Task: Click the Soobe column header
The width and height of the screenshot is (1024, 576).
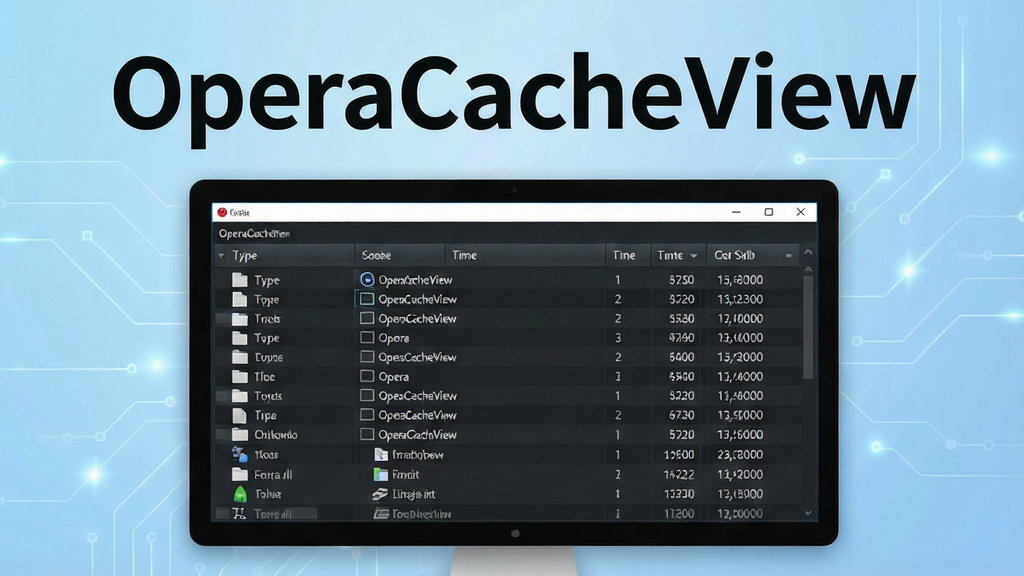Action: tap(400, 255)
